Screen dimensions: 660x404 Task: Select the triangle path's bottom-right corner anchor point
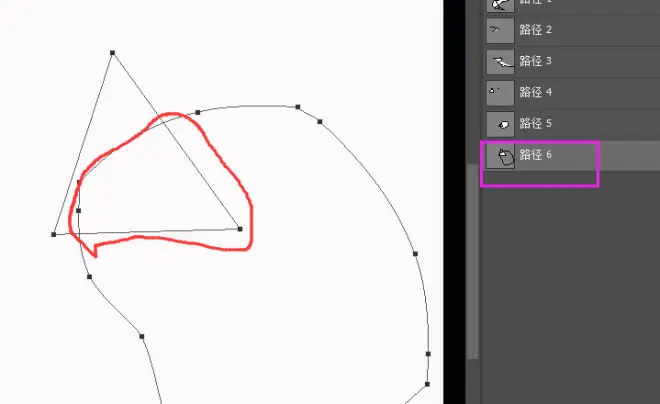[240, 229]
